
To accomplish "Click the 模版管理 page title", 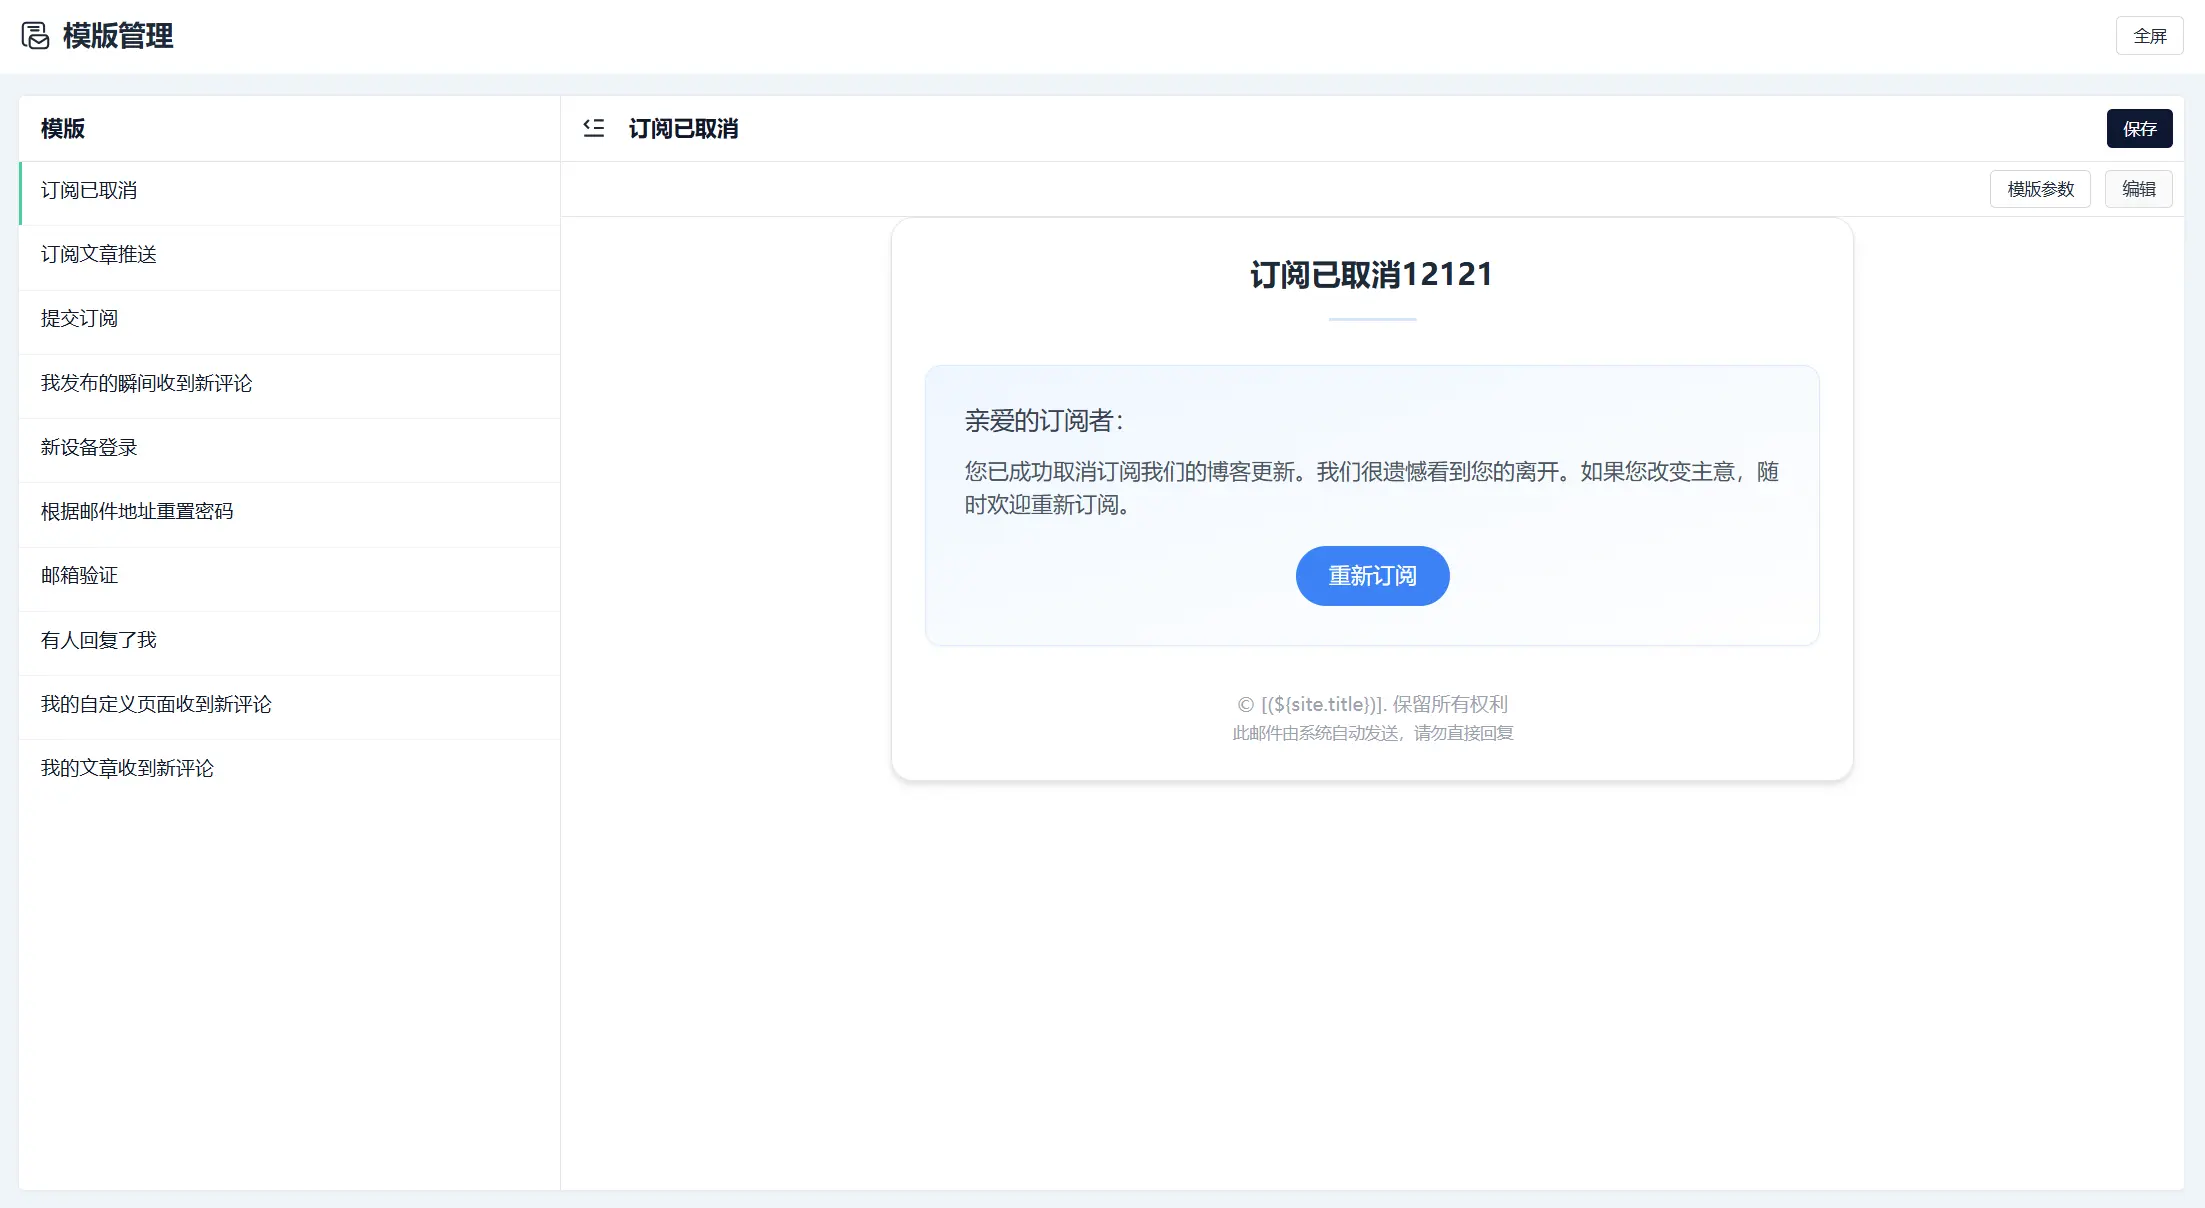I will [x=118, y=36].
